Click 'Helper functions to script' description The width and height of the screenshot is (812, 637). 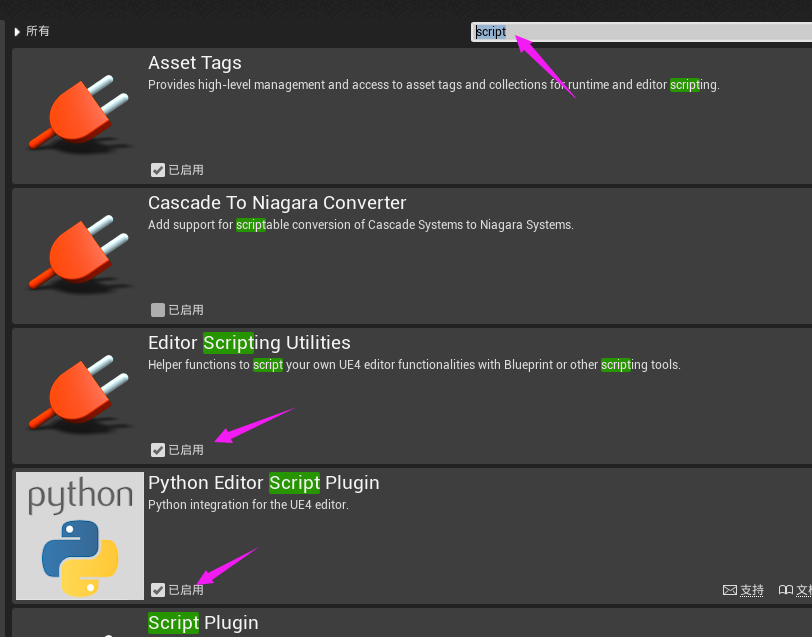point(414,365)
